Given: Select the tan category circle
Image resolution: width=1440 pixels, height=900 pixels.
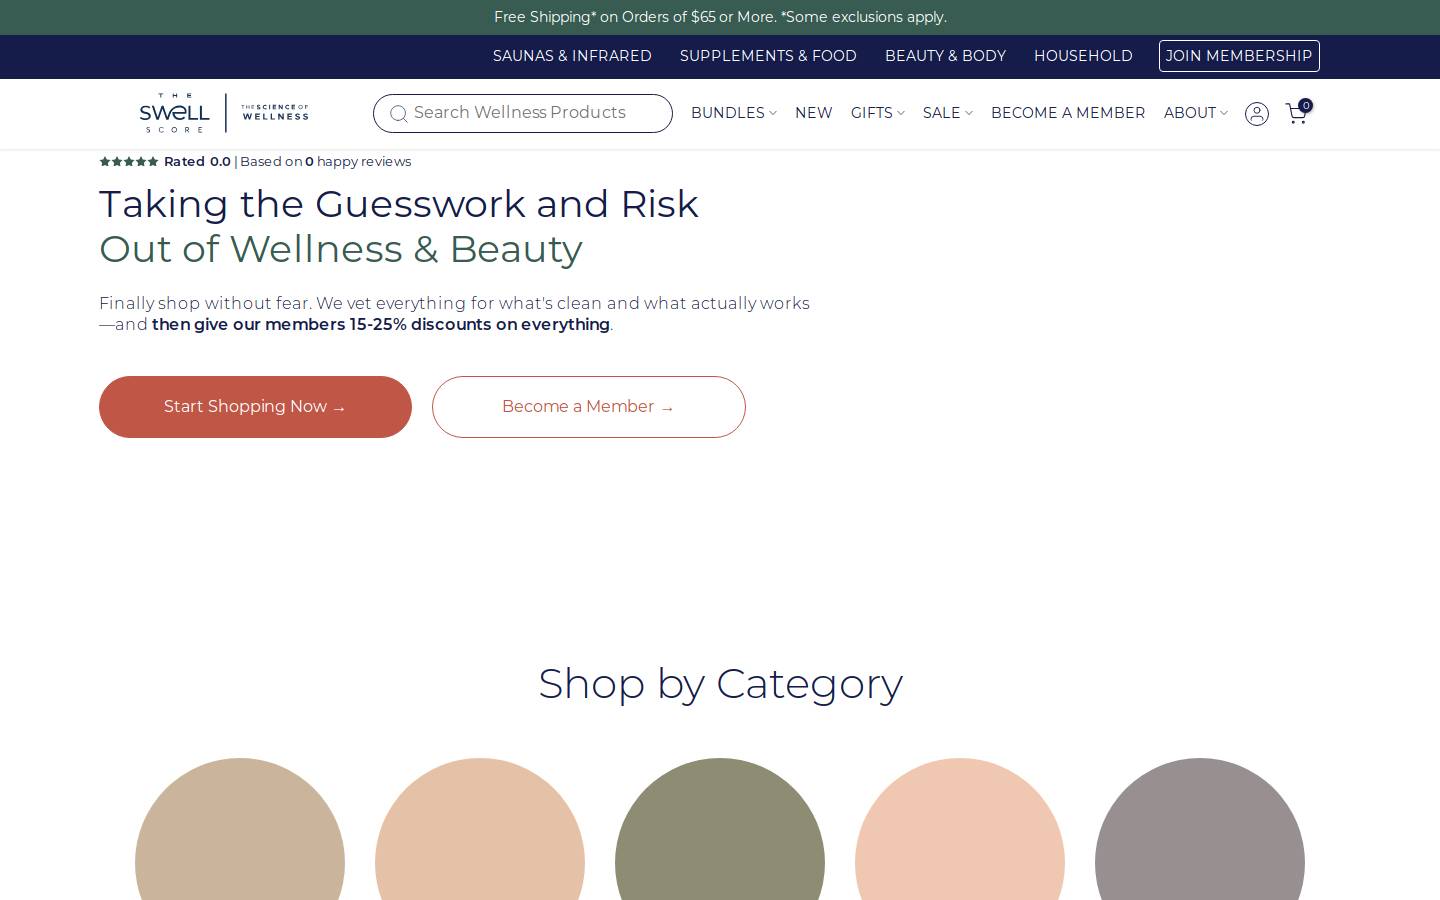Looking at the screenshot, I should (240, 829).
